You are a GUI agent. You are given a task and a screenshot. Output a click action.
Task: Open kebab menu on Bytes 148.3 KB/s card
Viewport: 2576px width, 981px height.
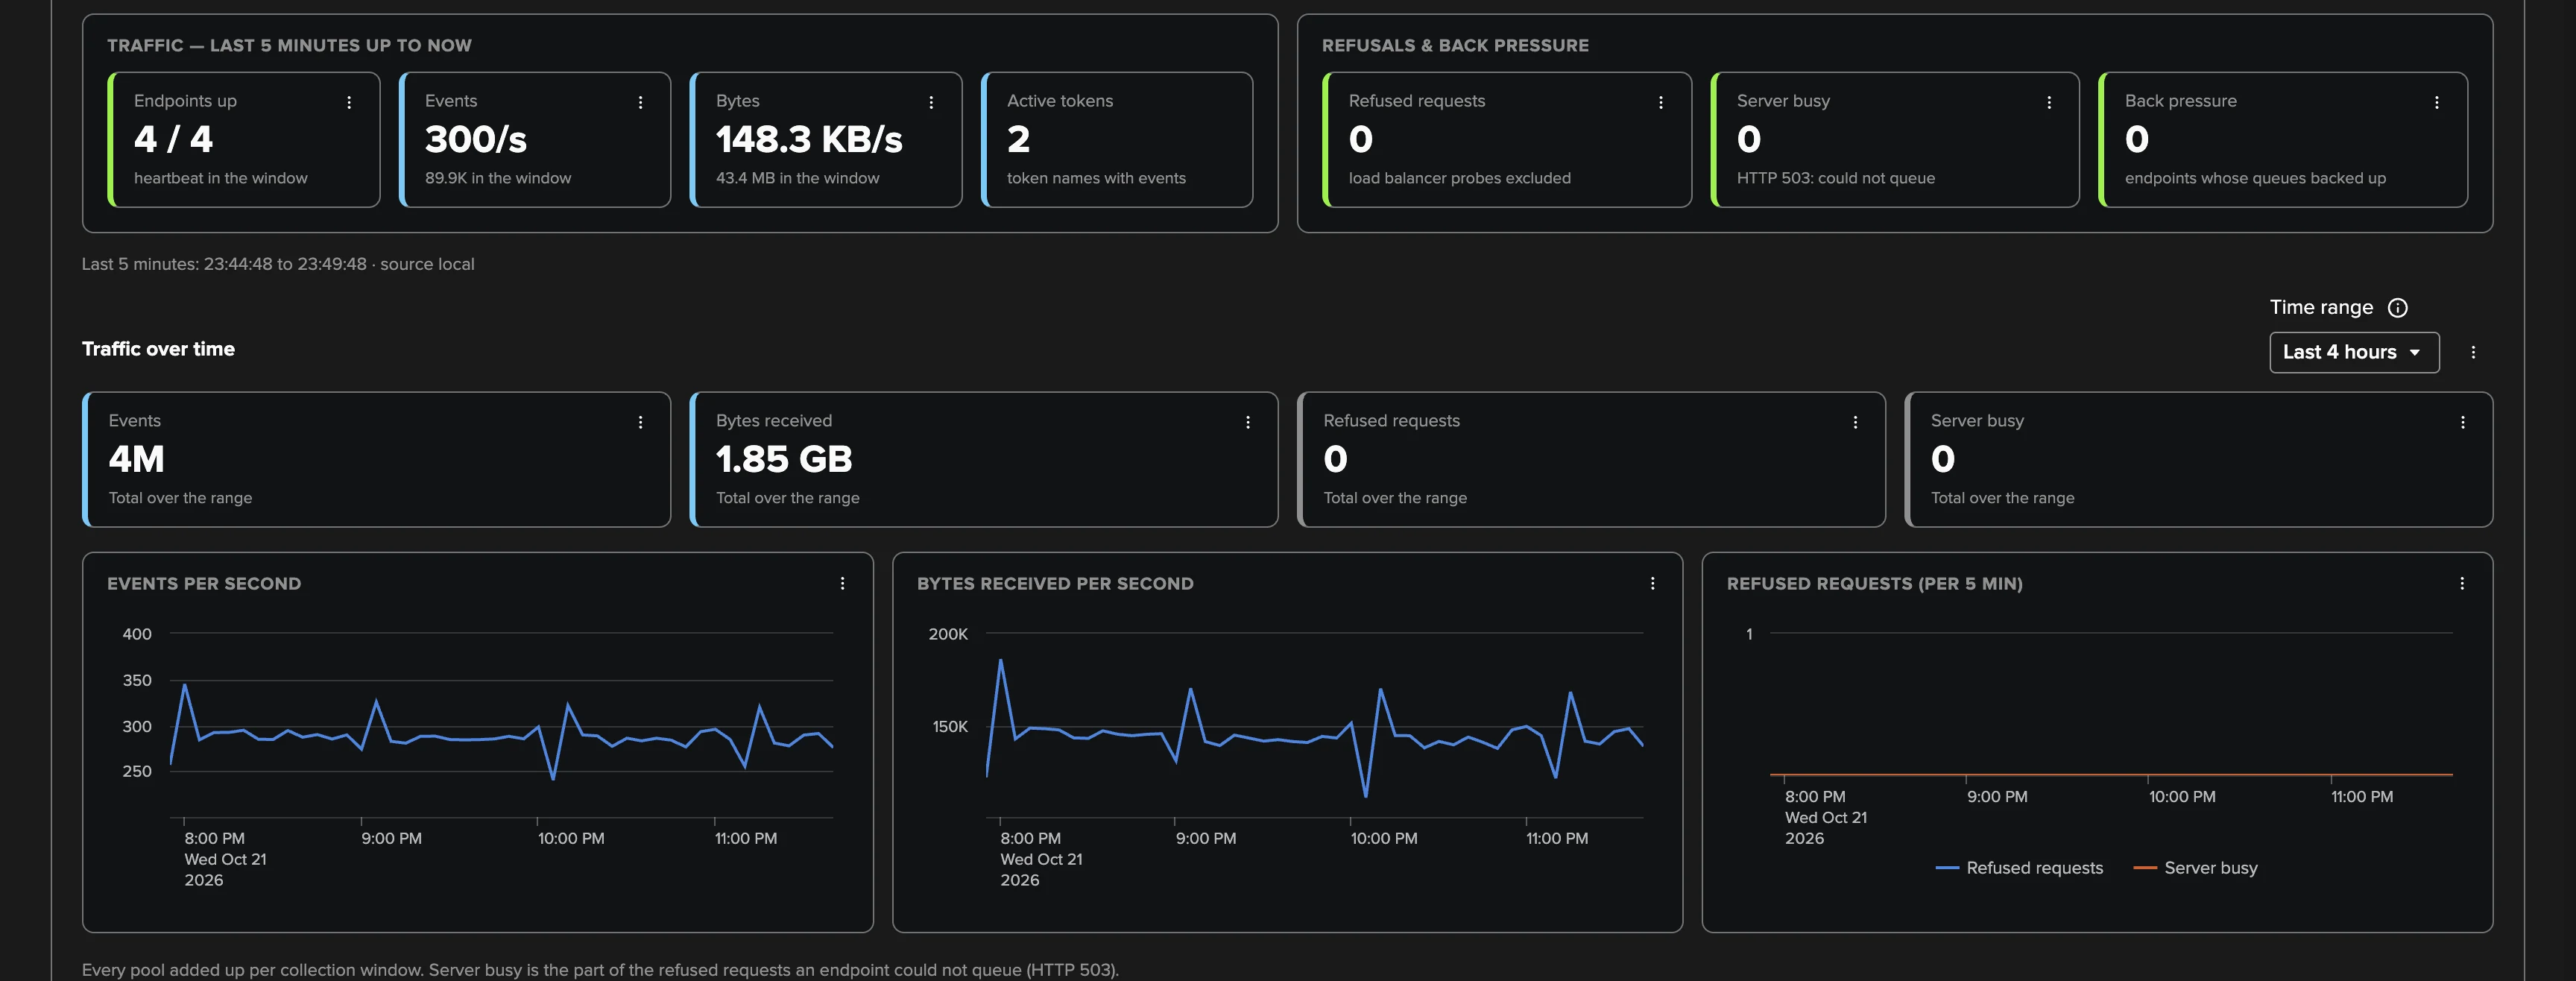[931, 102]
